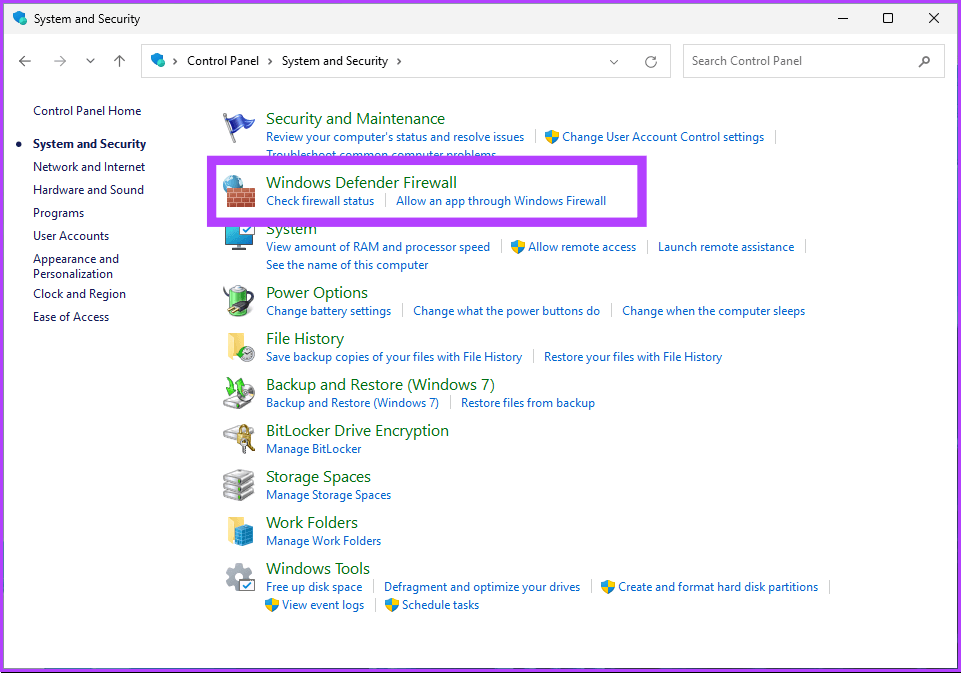Click Manage Work Folders link
Screen dimensions: 961x673
pyautogui.click(x=324, y=541)
